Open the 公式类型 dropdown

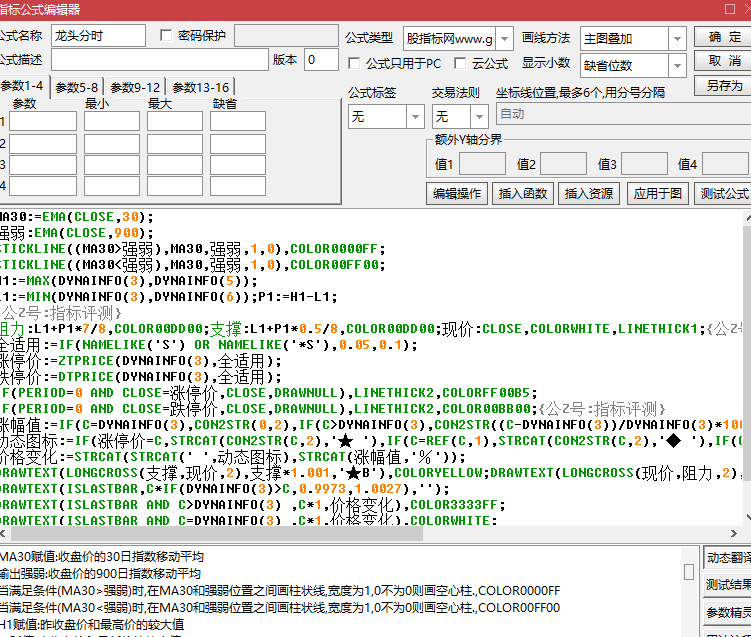point(504,39)
